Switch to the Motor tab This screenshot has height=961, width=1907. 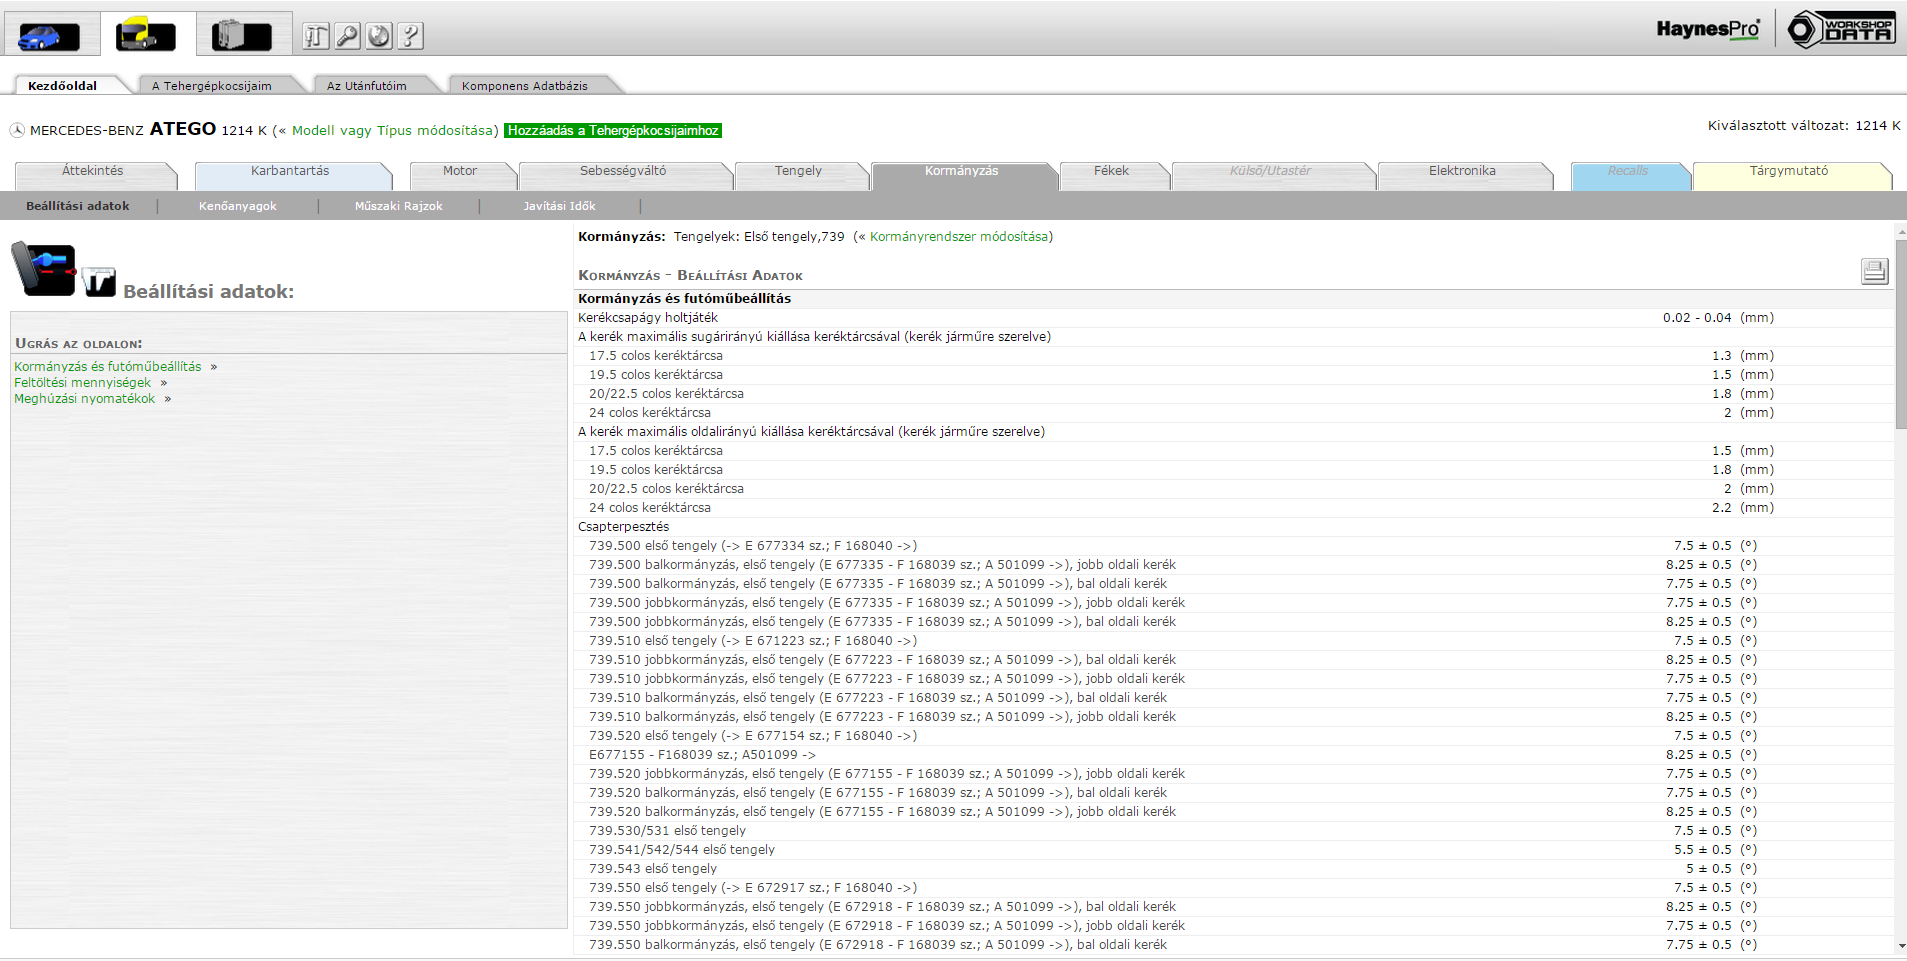(460, 171)
